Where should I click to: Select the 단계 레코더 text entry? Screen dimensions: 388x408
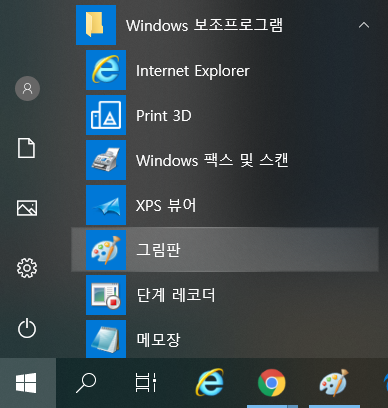point(176,295)
